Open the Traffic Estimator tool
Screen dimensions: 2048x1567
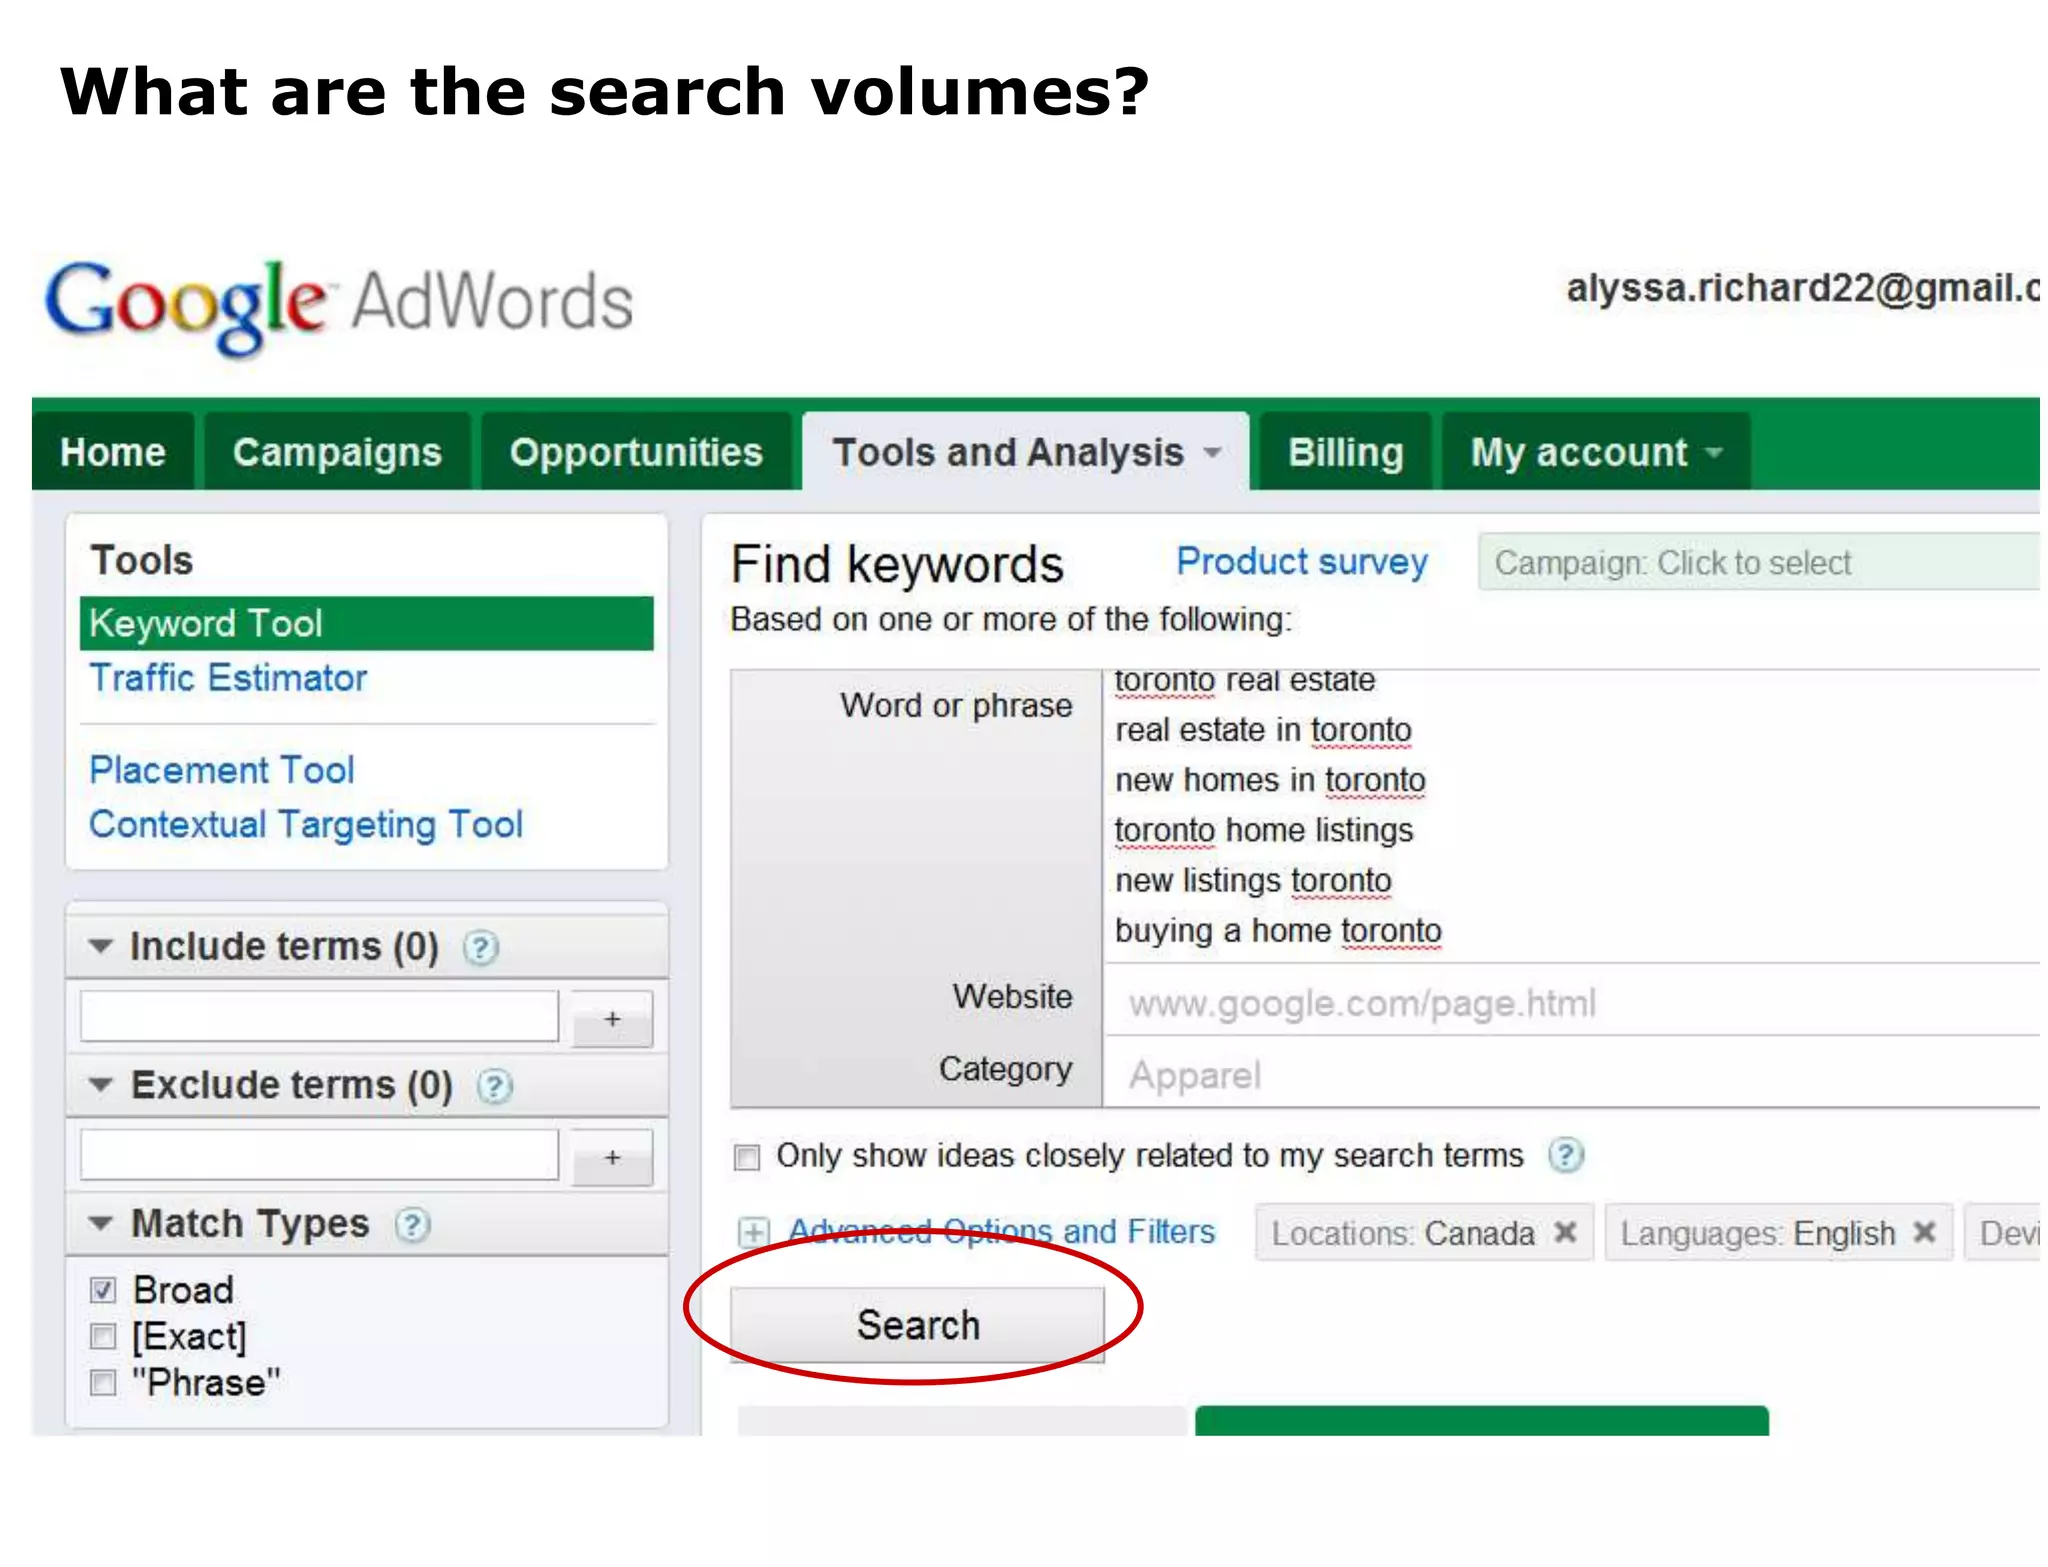(x=228, y=678)
